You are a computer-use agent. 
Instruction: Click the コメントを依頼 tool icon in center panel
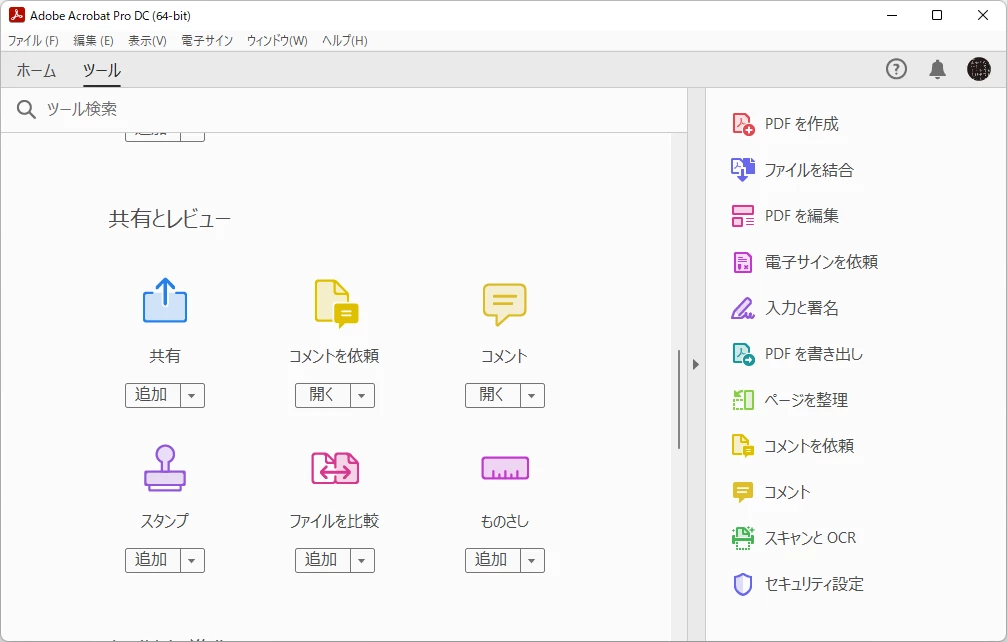[336, 303]
